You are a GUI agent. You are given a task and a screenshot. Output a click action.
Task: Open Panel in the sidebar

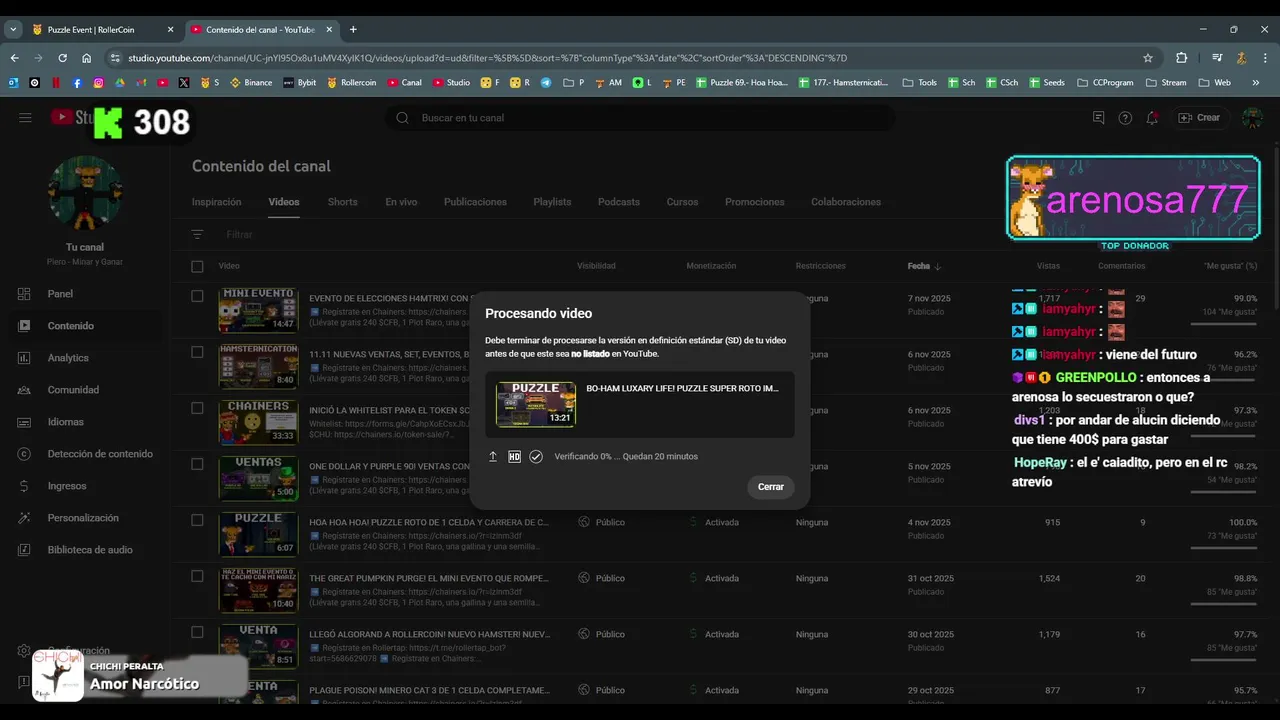(85, 294)
